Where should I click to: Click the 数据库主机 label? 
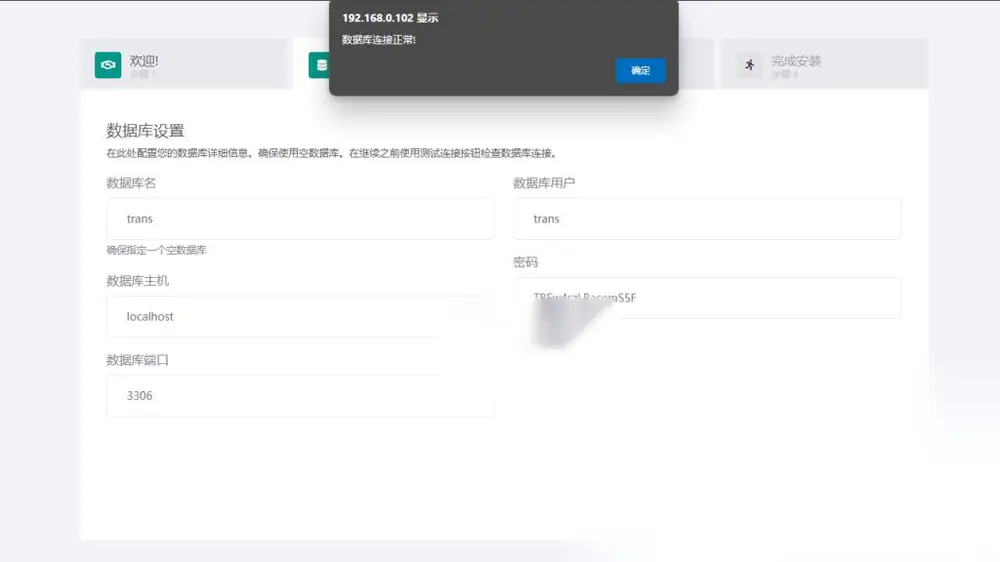[x=137, y=281]
